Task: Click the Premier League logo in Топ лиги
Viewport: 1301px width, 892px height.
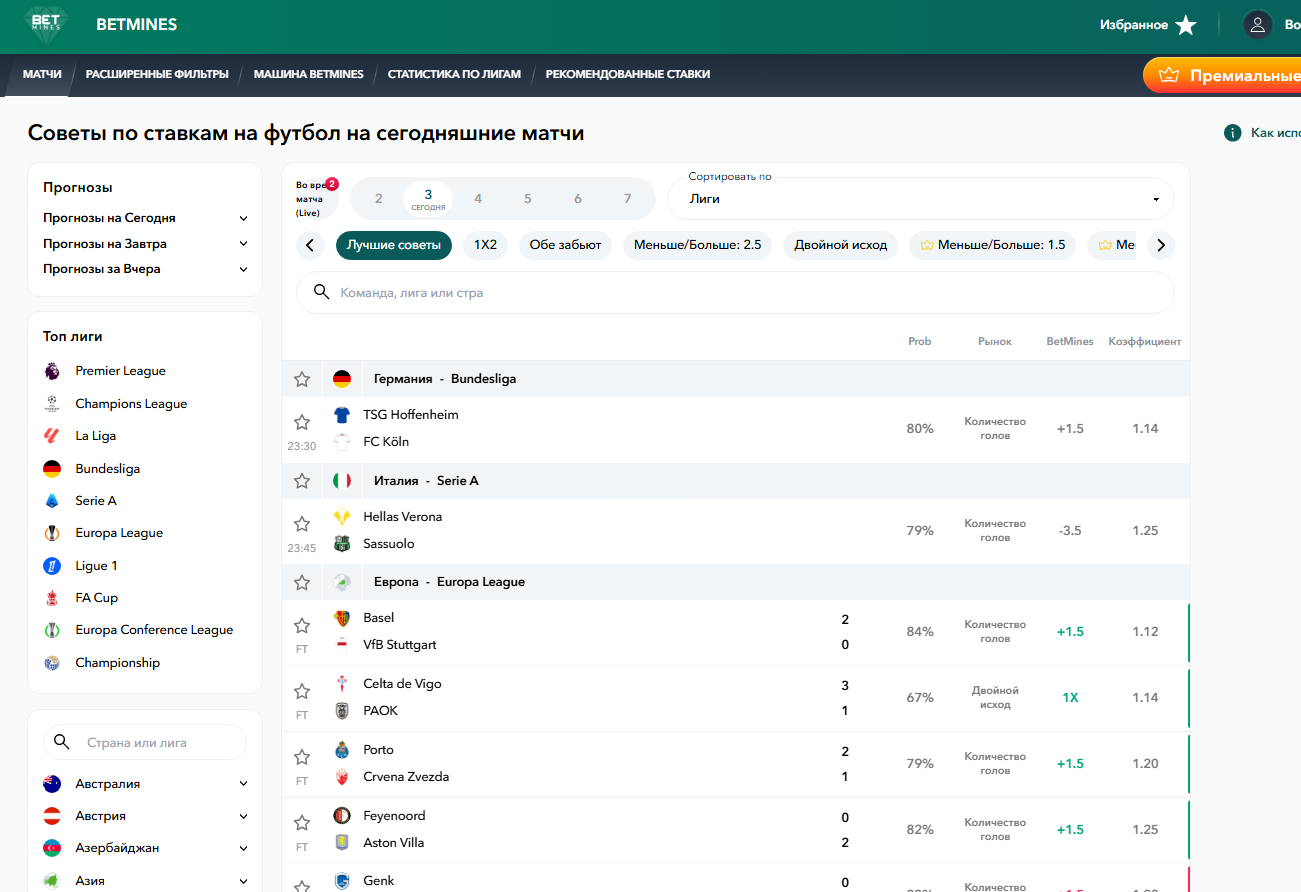Action: (x=52, y=371)
